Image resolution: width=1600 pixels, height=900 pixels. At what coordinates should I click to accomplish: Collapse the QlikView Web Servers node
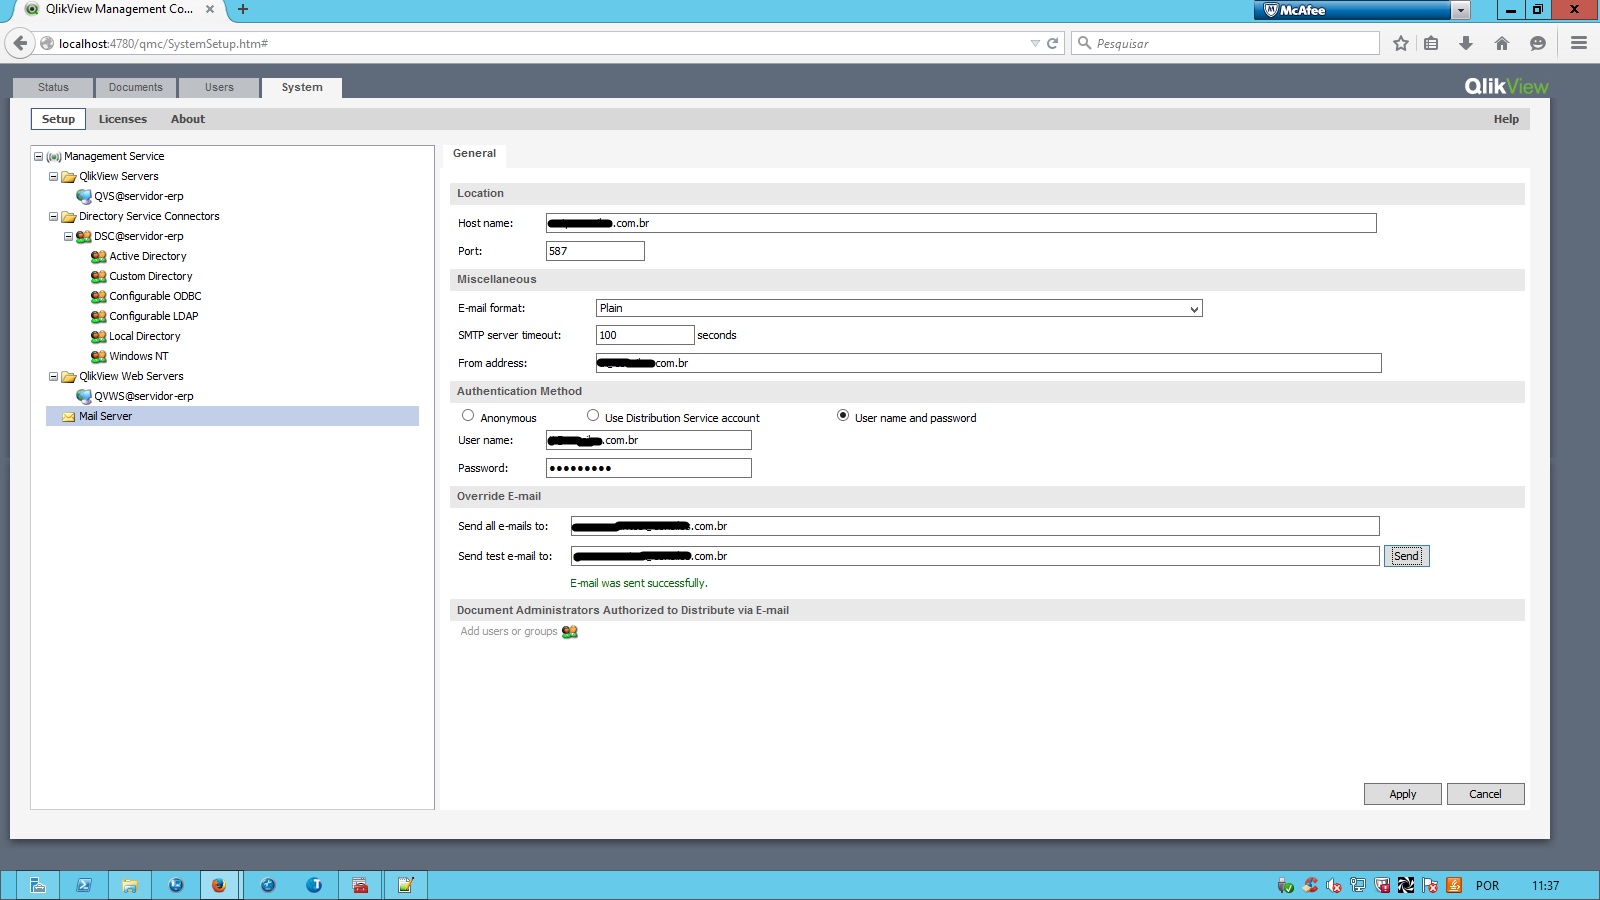53,376
